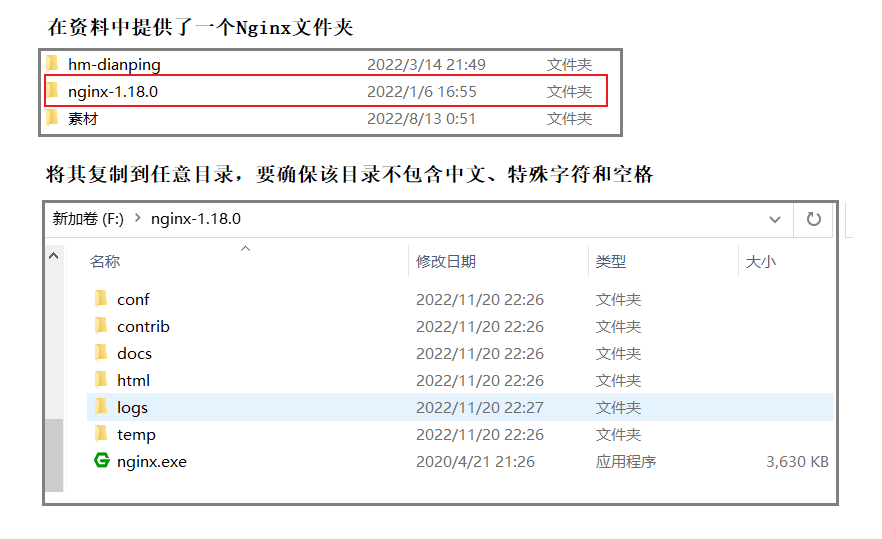Click the html folder icon
Image resolution: width=882 pixels, height=539 pixels.
pyautogui.click(x=101, y=380)
